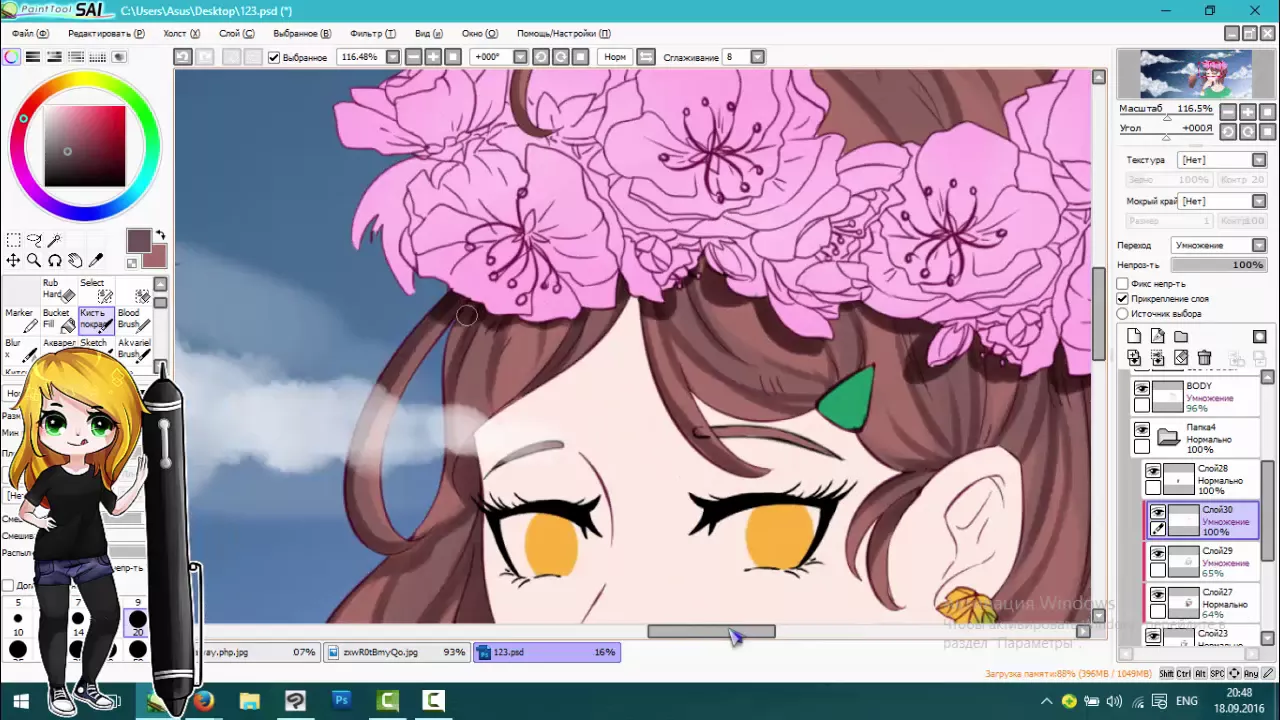This screenshot has width=1280, height=720.
Task: Hide the BODY layer eye icon
Action: pyautogui.click(x=1142, y=388)
